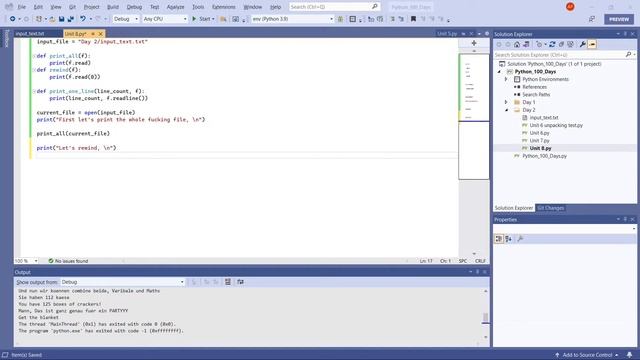This screenshot has height=360, width=640.
Task: Expand the Python Environments node
Action: coord(506,79)
